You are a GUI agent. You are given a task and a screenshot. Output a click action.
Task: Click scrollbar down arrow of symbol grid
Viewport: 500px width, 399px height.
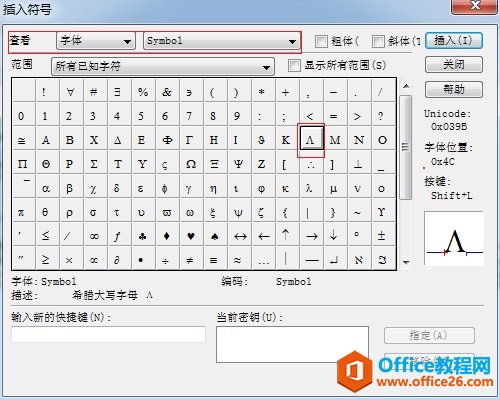[x=406, y=262]
